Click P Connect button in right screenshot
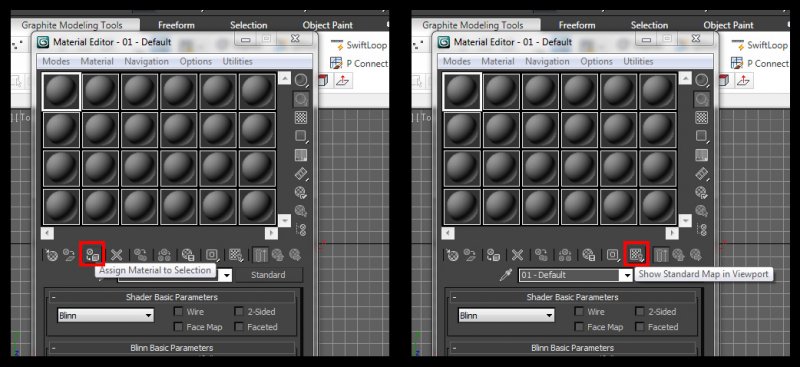The height and width of the screenshot is (367, 800). pos(760,63)
